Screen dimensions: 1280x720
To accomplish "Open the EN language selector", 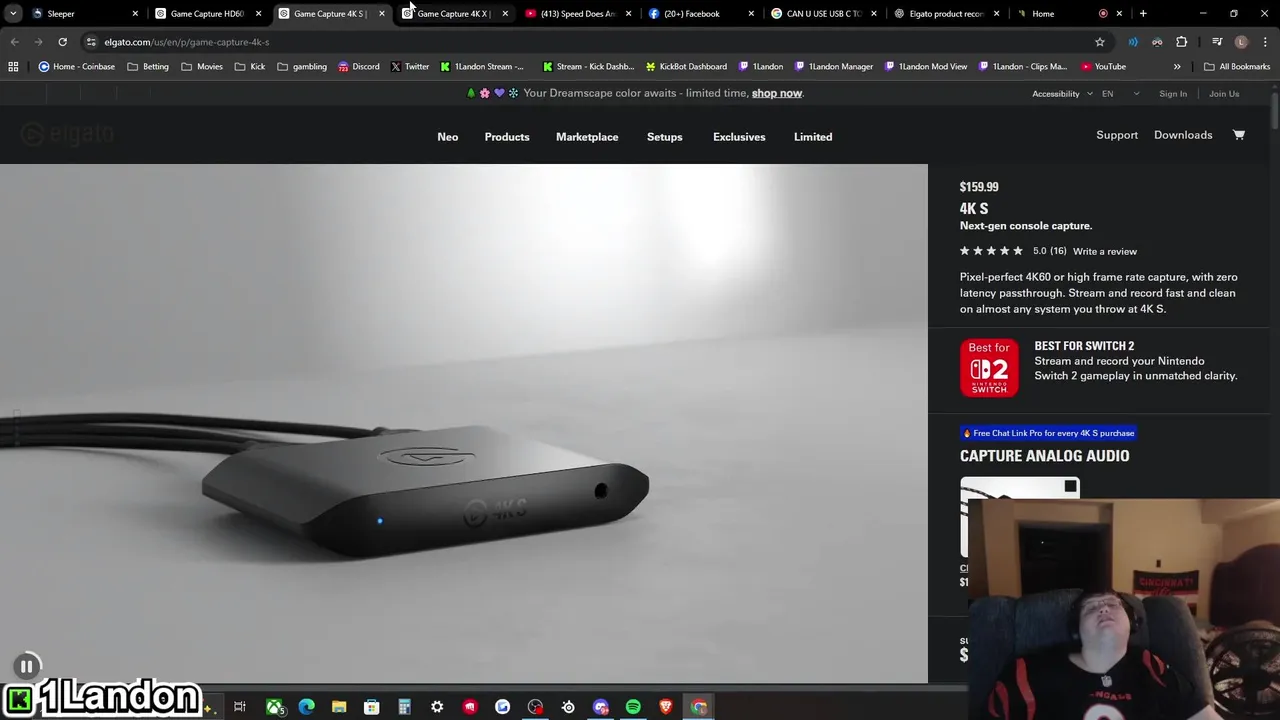I will [x=1120, y=94].
